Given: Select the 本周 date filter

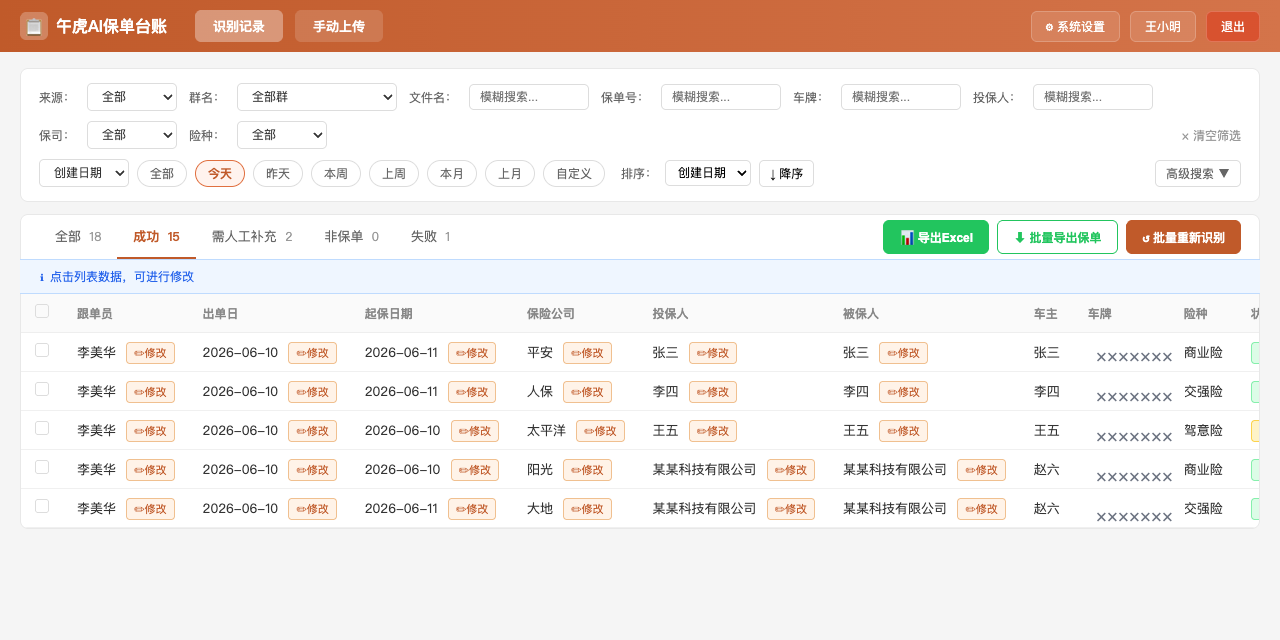Looking at the screenshot, I should 336,174.
